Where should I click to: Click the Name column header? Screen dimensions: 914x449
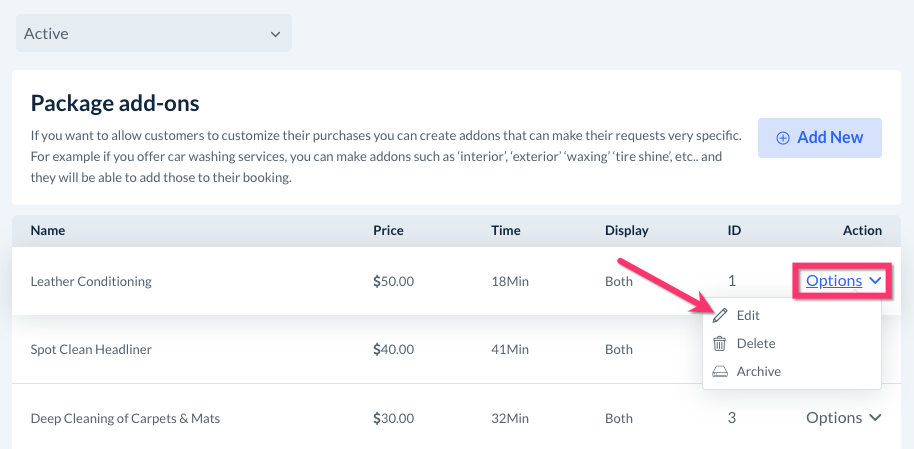tap(48, 230)
